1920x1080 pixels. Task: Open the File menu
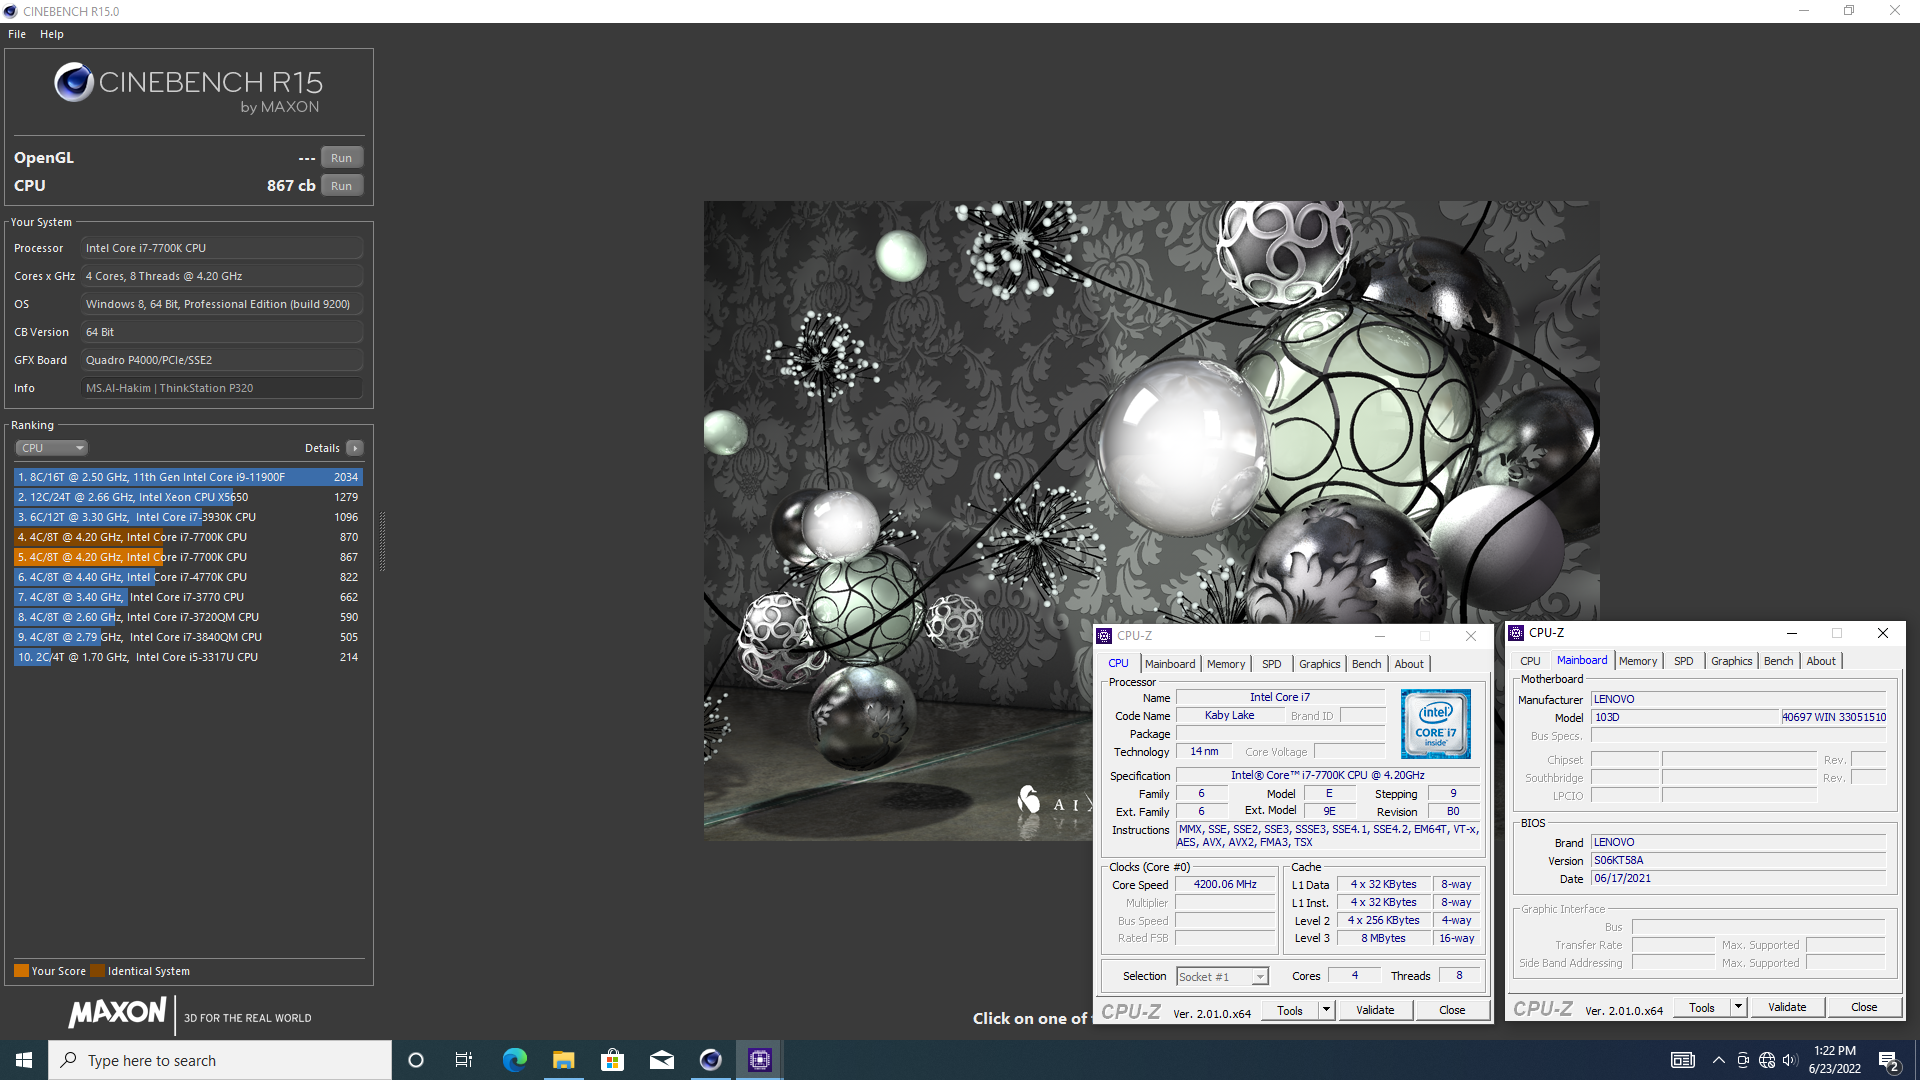pyautogui.click(x=17, y=34)
